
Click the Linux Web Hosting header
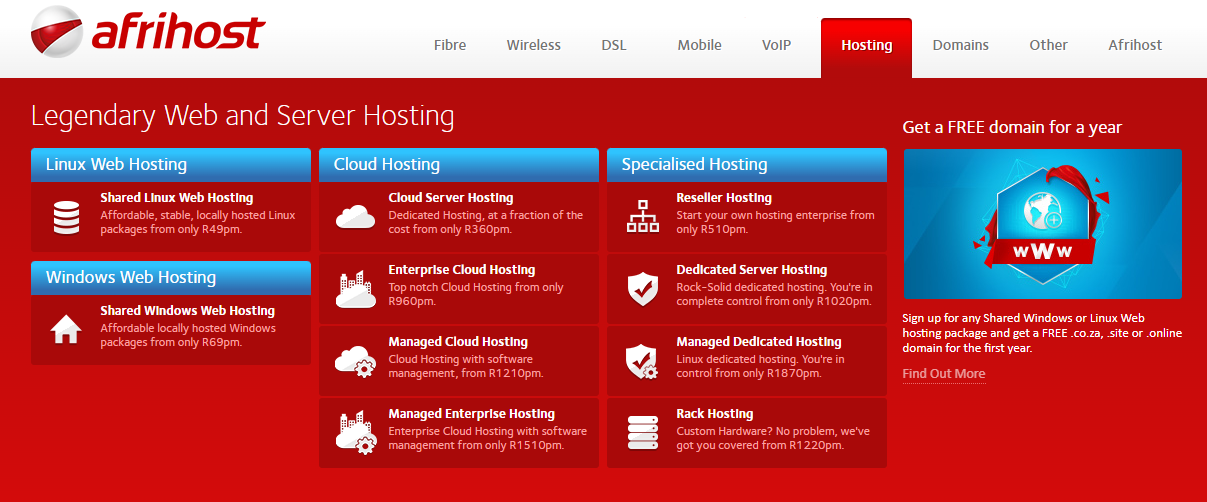[x=171, y=165]
